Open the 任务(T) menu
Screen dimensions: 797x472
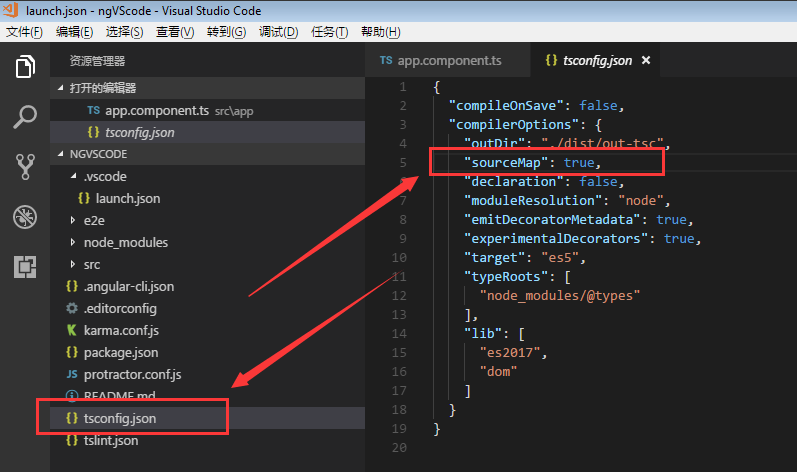click(329, 32)
